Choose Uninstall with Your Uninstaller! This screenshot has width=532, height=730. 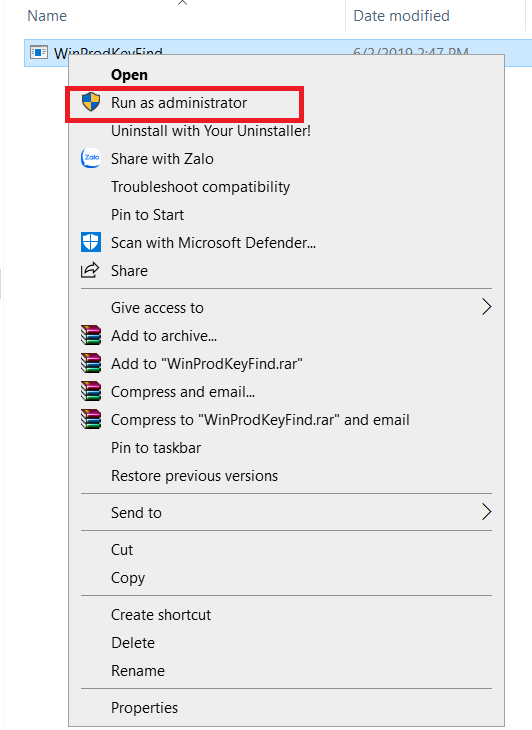pos(210,131)
